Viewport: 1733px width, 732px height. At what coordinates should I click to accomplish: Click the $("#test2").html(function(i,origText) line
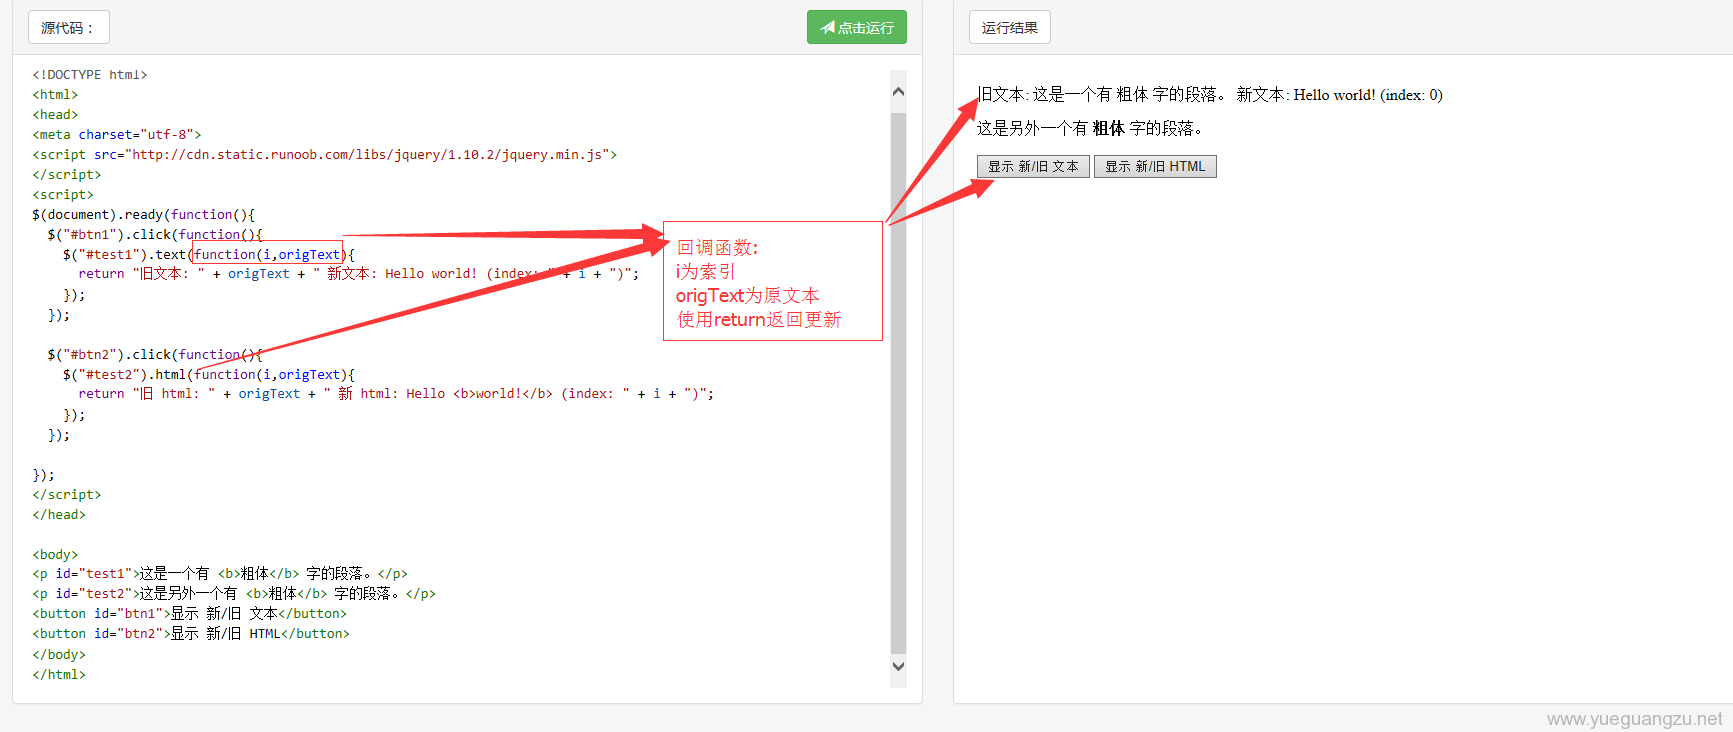pos(209,374)
